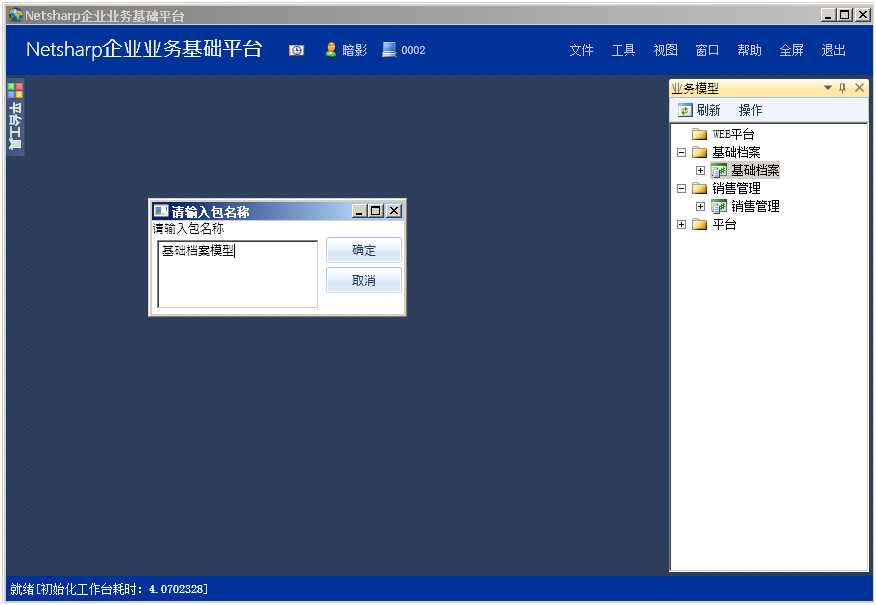The width and height of the screenshot is (876, 605).
Task: Open the 操作 menu in 业务模型 panel
Action: coord(750,110)
